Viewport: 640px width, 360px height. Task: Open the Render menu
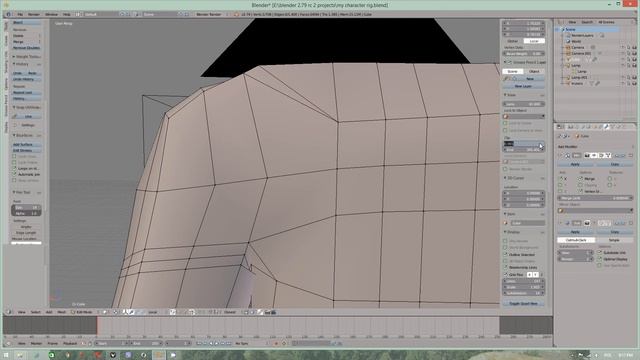[x=33, y=14]
